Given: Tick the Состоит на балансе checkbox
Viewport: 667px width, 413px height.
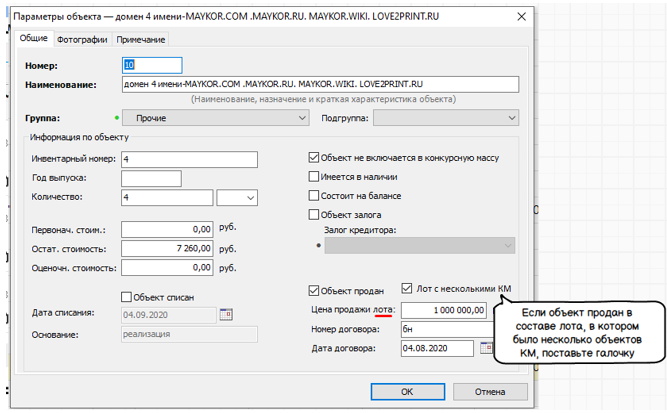Looking at the screenshot, I should [x=314, y=195].
